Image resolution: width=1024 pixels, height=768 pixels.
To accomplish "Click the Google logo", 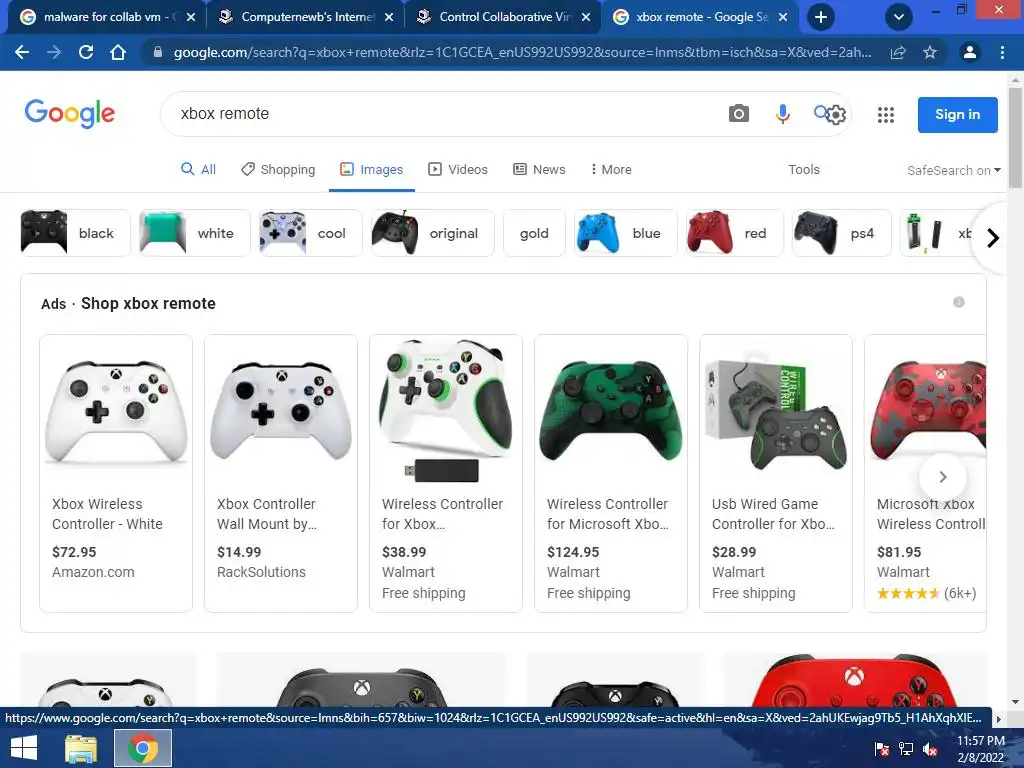I will tap(70, 114).
